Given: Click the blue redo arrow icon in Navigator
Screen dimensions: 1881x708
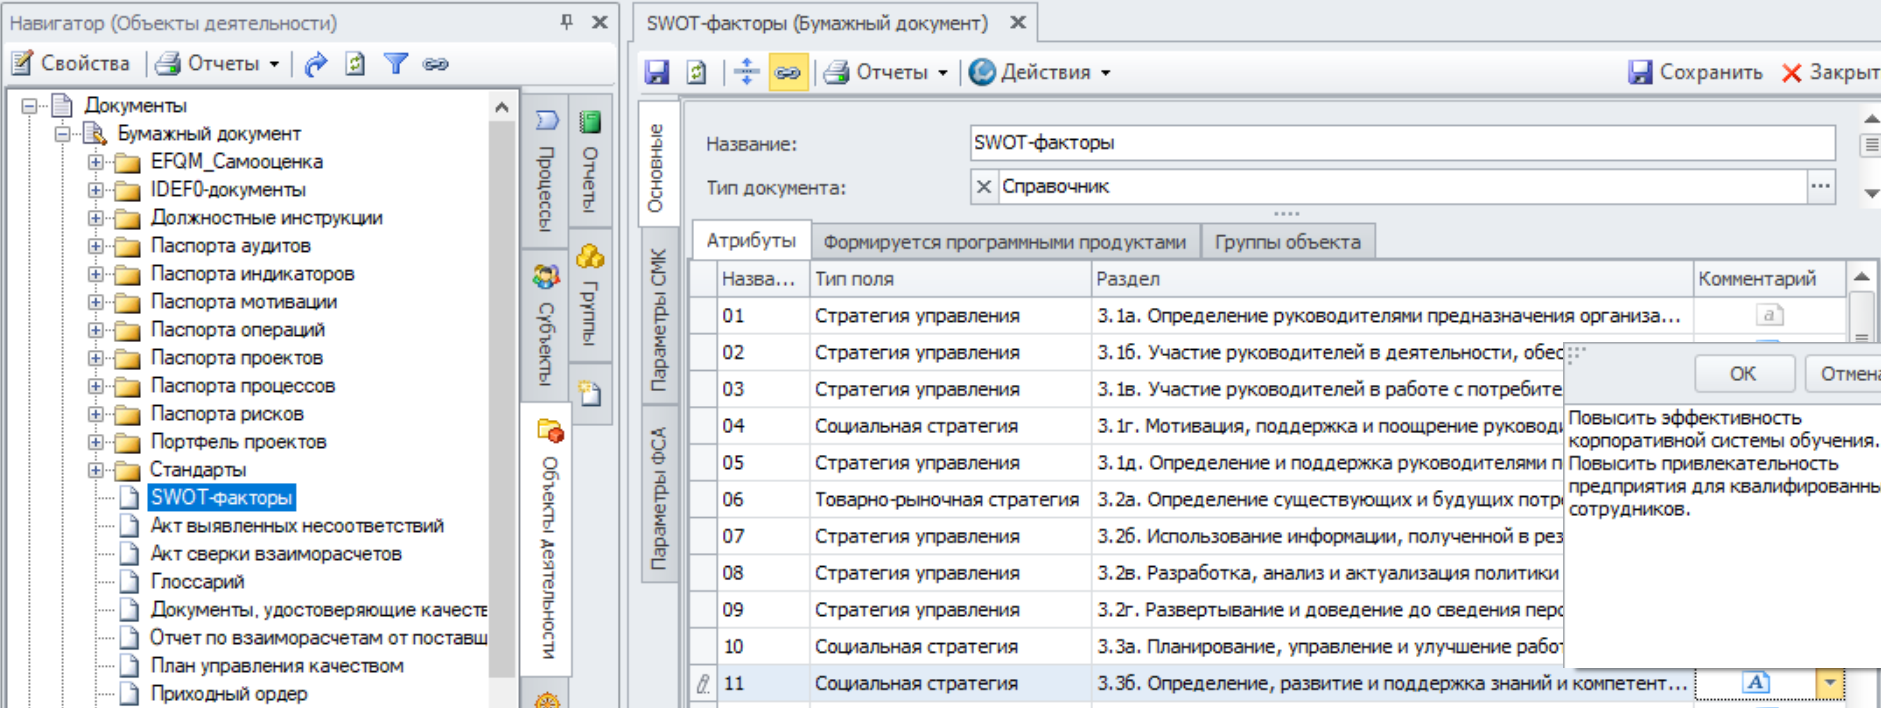Looking at the screenshot, I should click(316, 64).
